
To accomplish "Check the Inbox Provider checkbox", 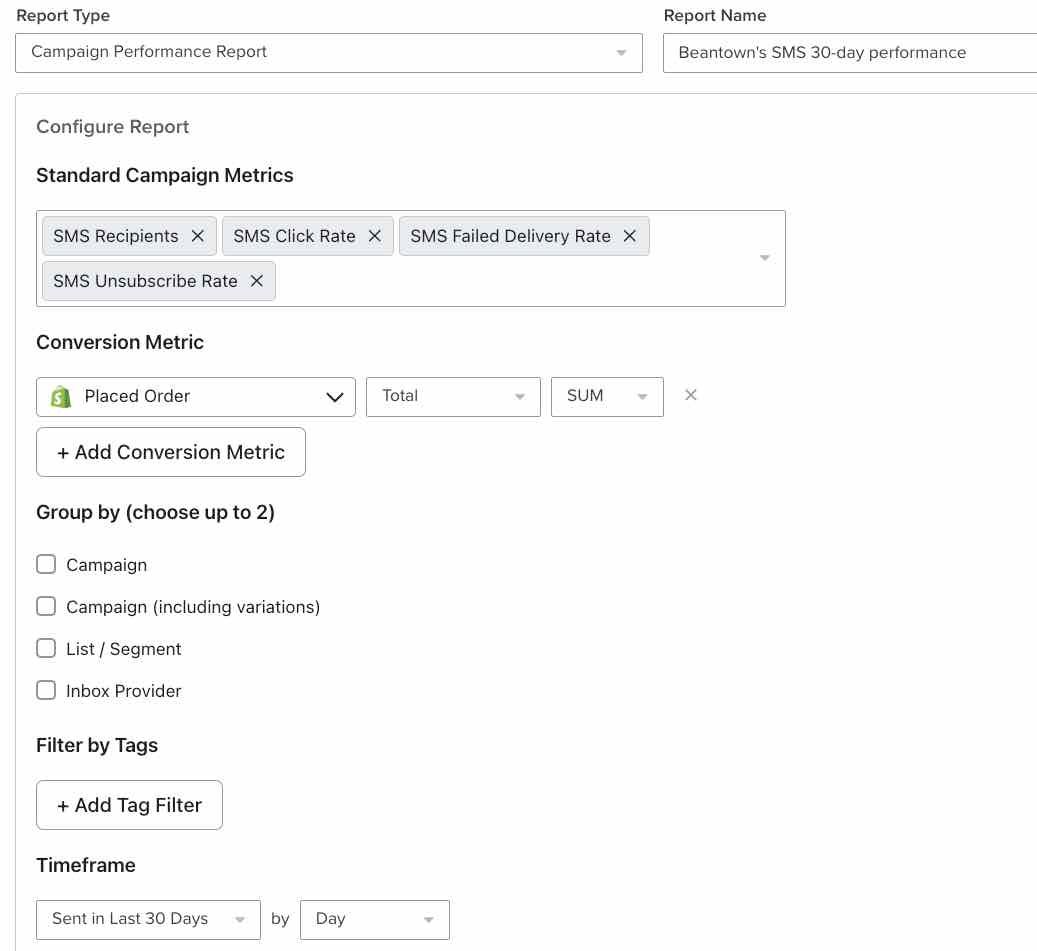I will (x=46, y=690).
